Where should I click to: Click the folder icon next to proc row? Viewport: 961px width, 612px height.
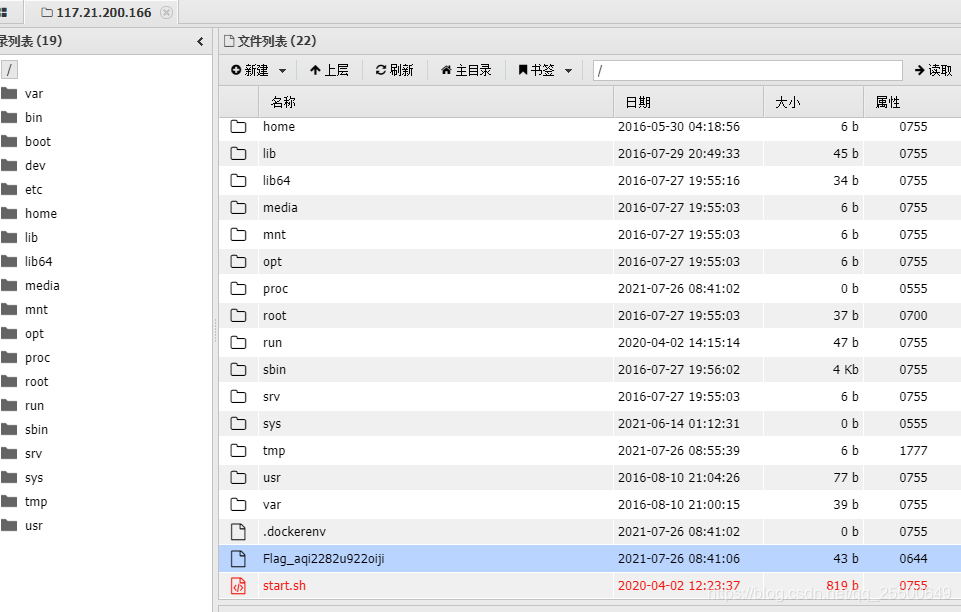238,288
